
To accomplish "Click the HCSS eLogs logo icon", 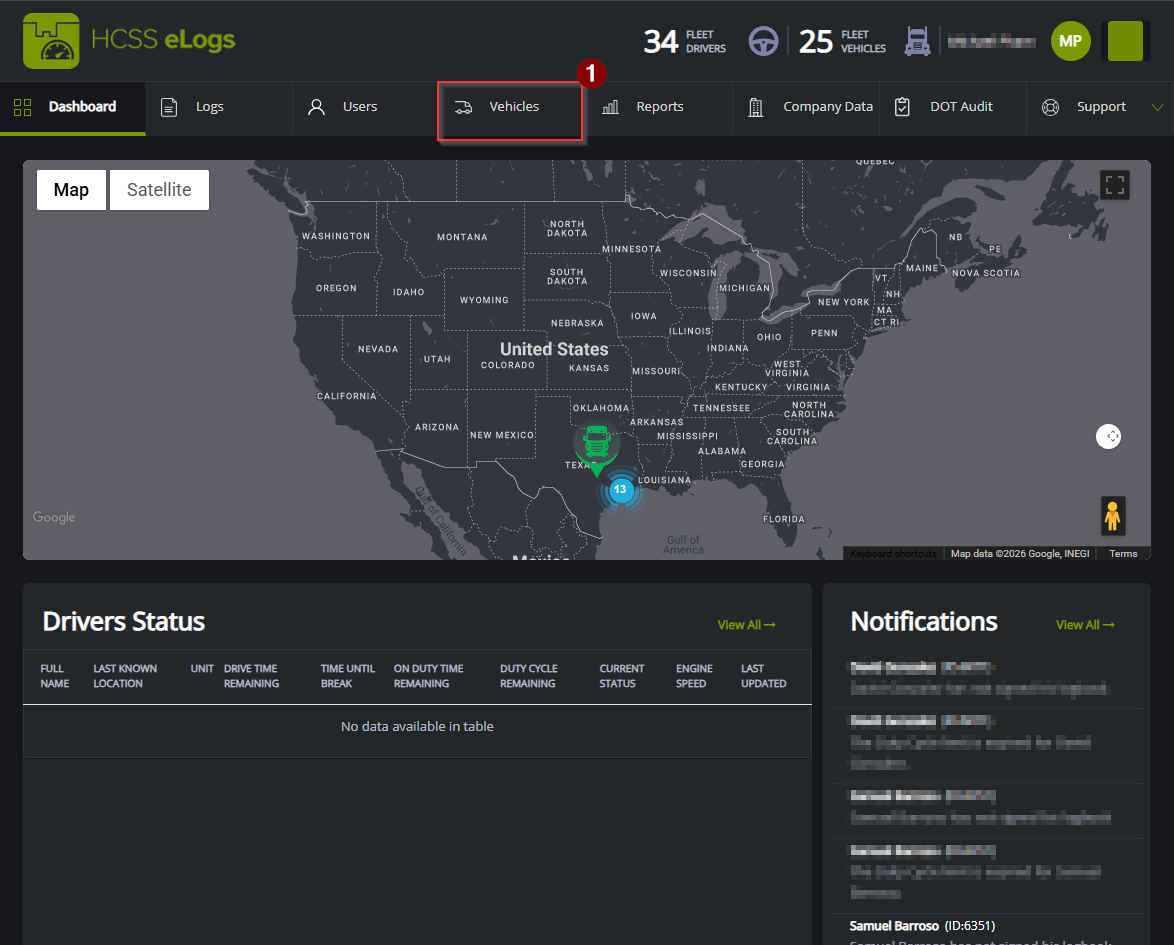I will (51, 41).
